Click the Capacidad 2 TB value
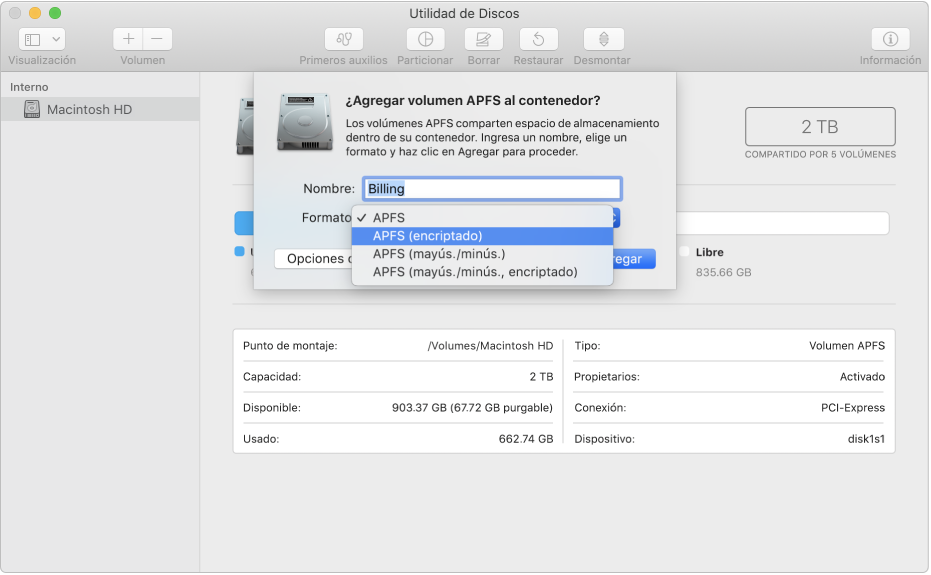Image resolution: width=931 pixels, height=575 pixels. pyautogui.click(x=541, y=377)
